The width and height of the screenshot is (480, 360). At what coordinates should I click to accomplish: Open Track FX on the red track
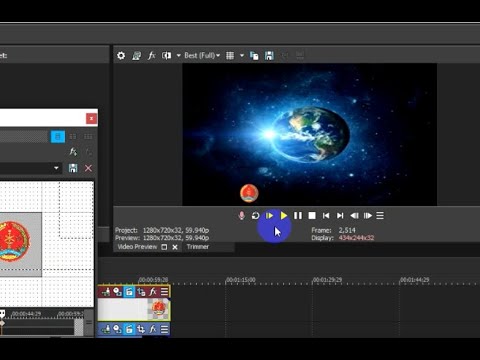(153, 292)
